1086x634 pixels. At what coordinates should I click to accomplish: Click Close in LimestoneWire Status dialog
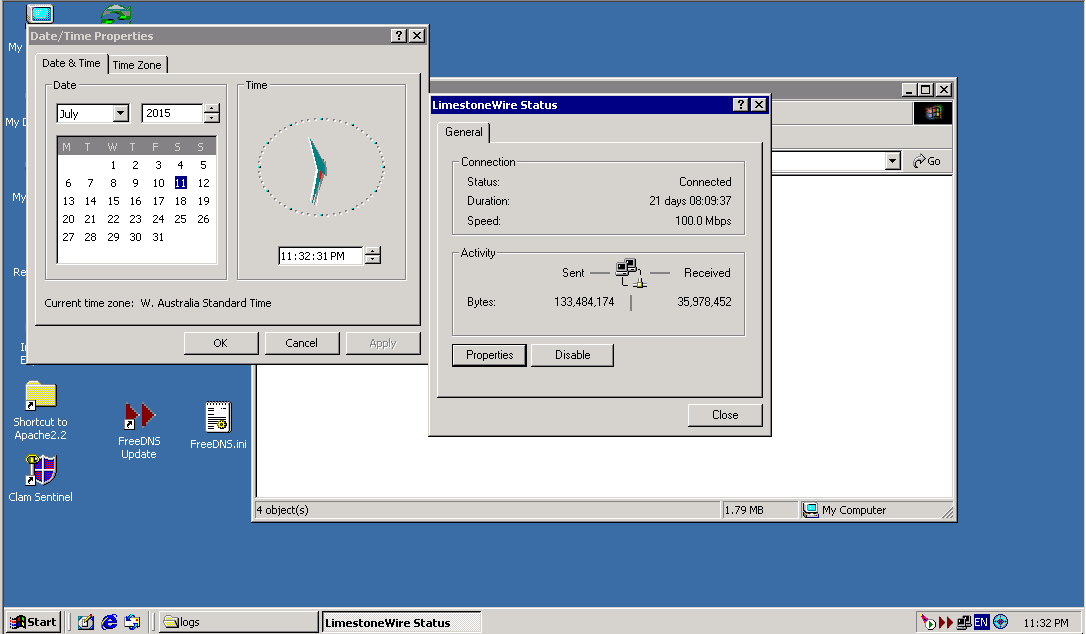725,414
